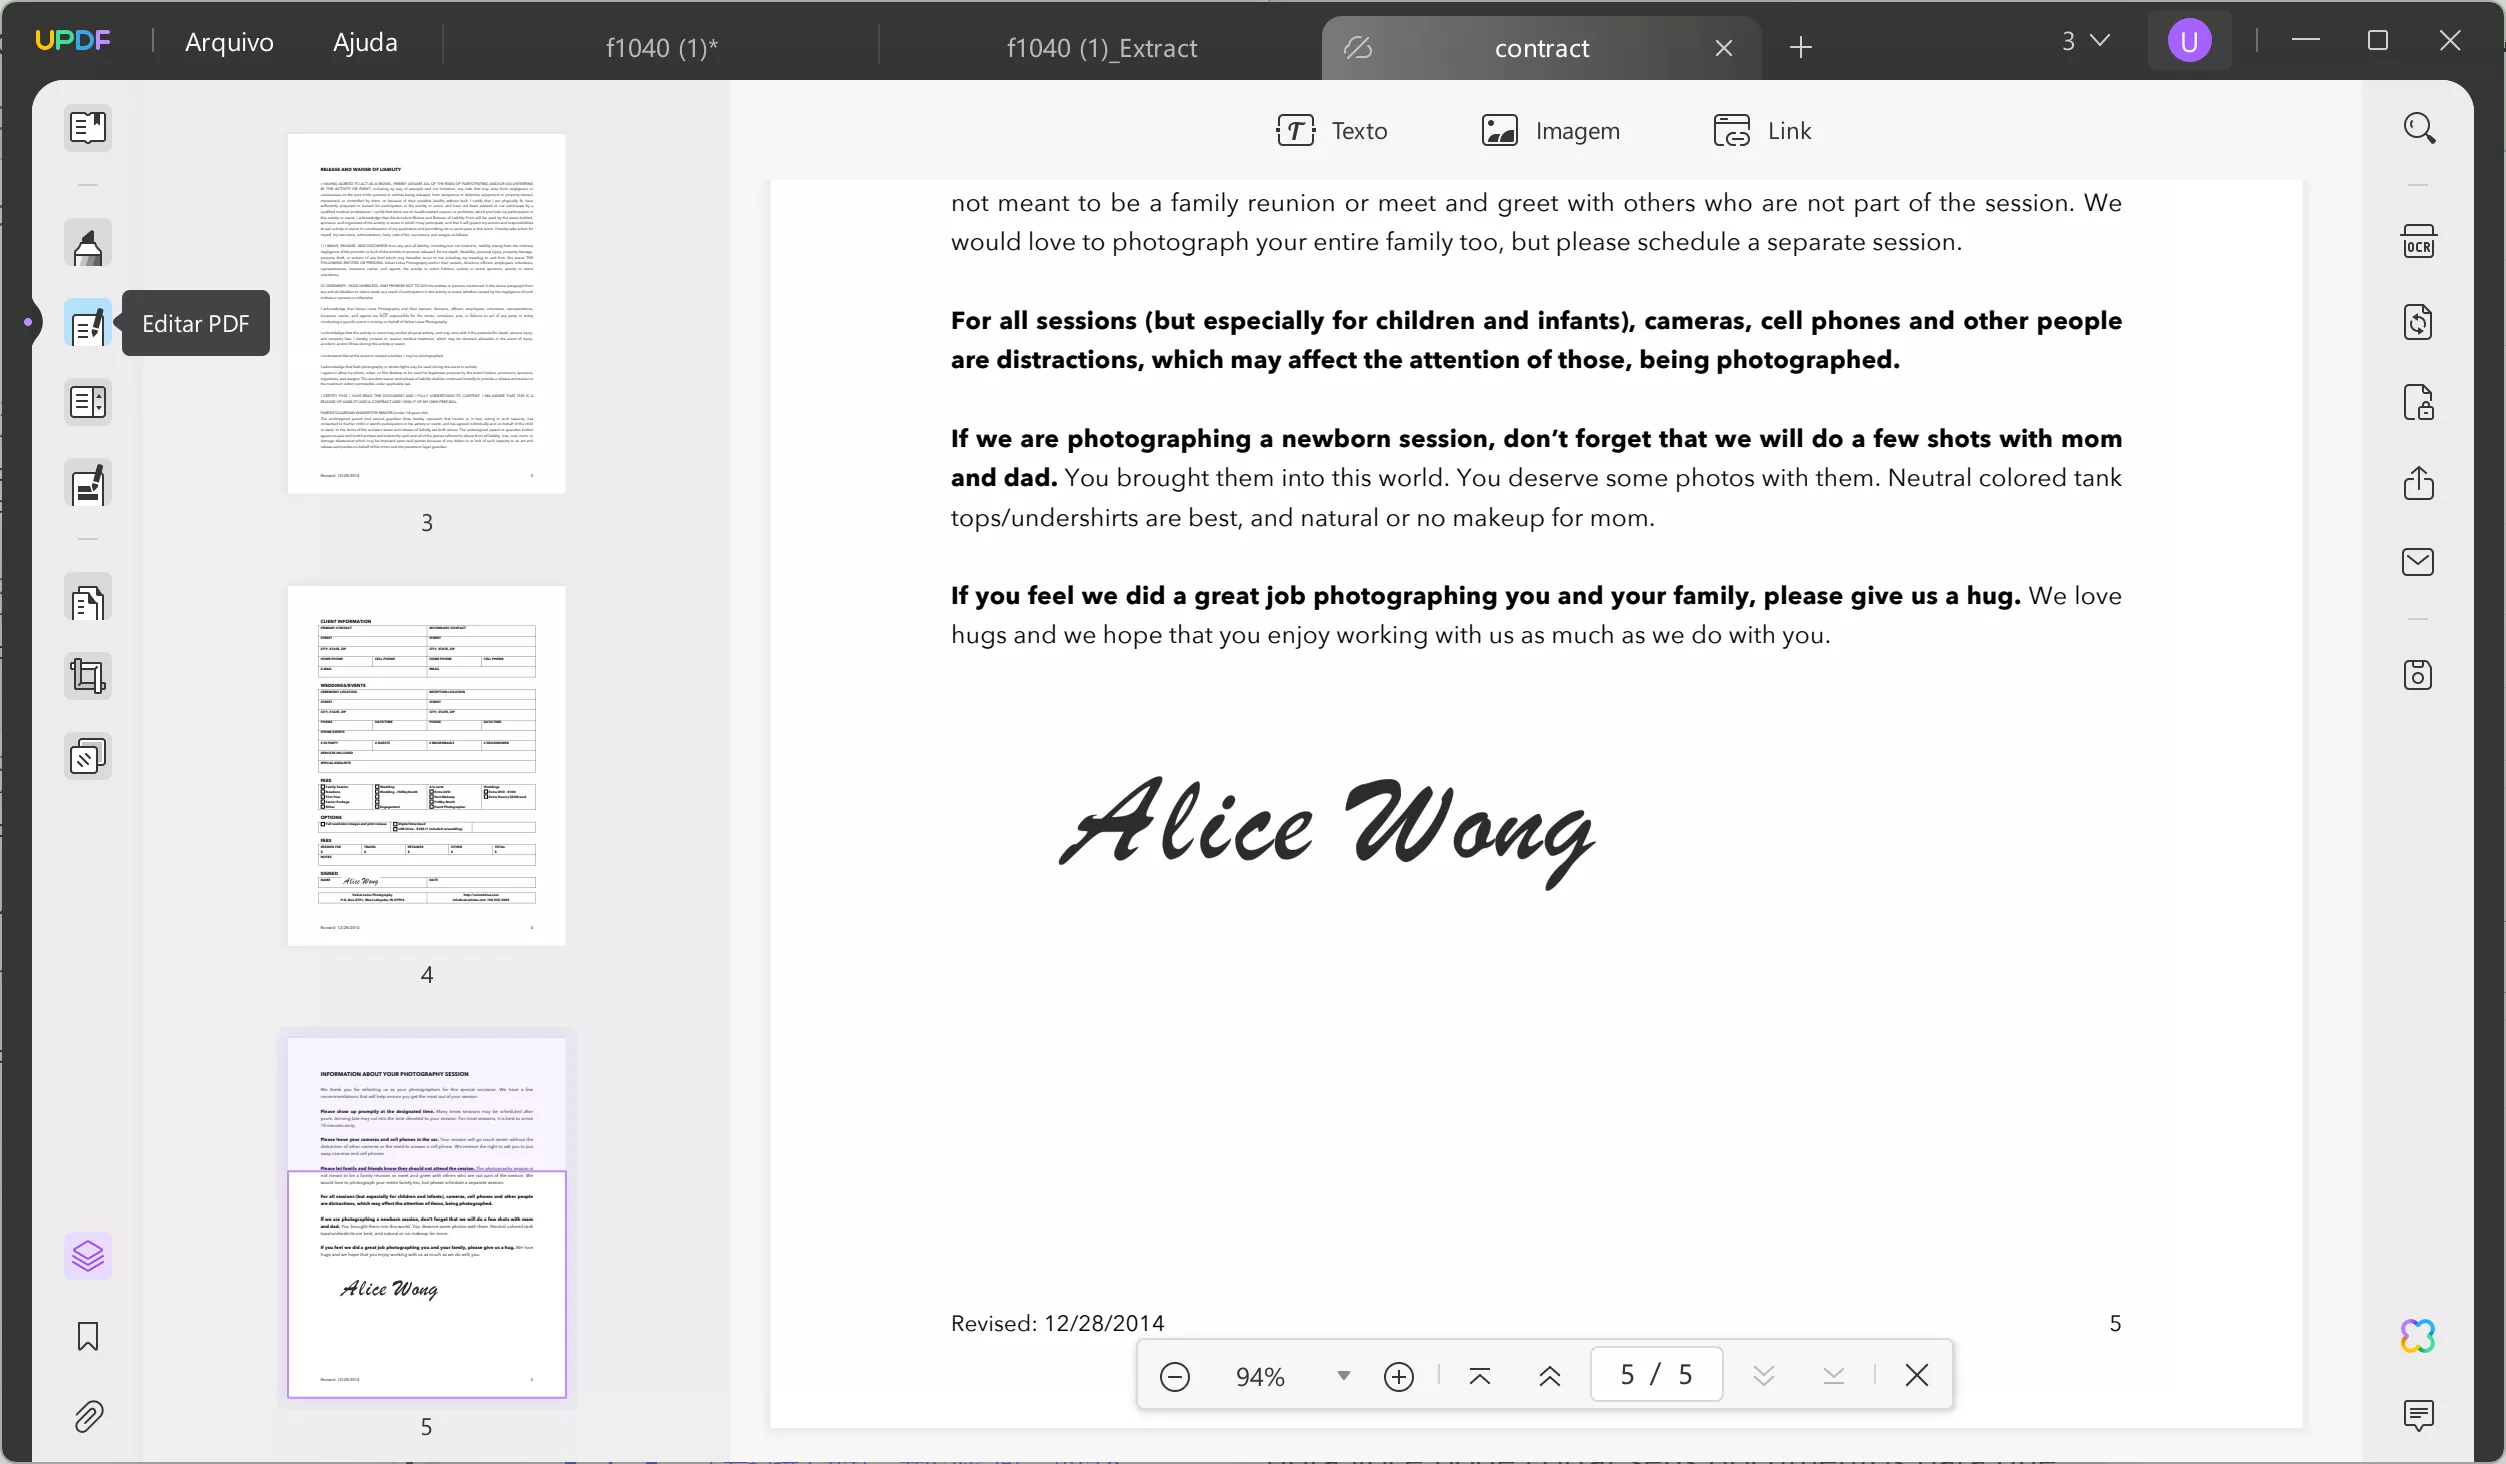Image resolution: width=2506 pixels, height=1464 pixels.
Task: Toggle the layers thumbnail panel
Action: [88, 1256]
